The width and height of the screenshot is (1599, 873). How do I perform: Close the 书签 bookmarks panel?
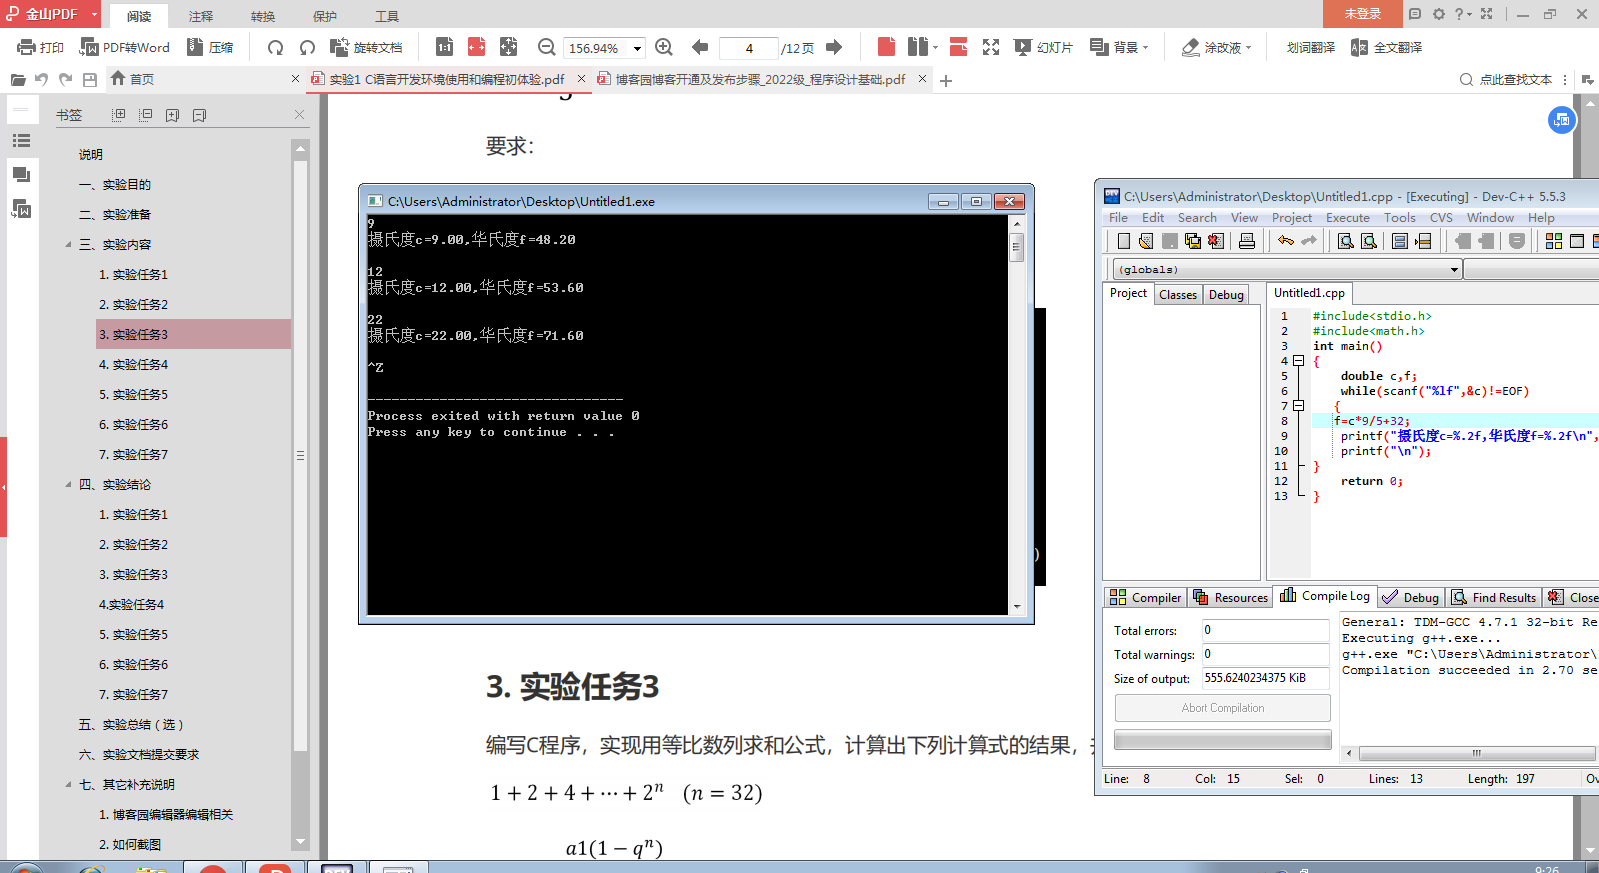[299, 115]
